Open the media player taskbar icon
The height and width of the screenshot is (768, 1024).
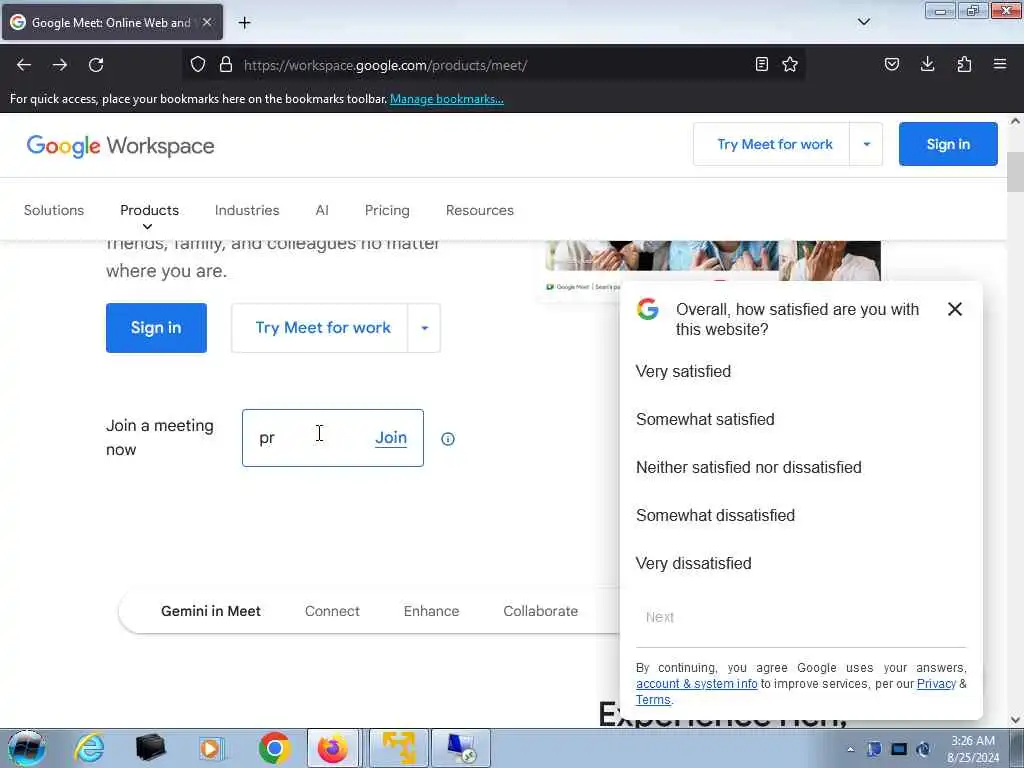coord(211,748)
